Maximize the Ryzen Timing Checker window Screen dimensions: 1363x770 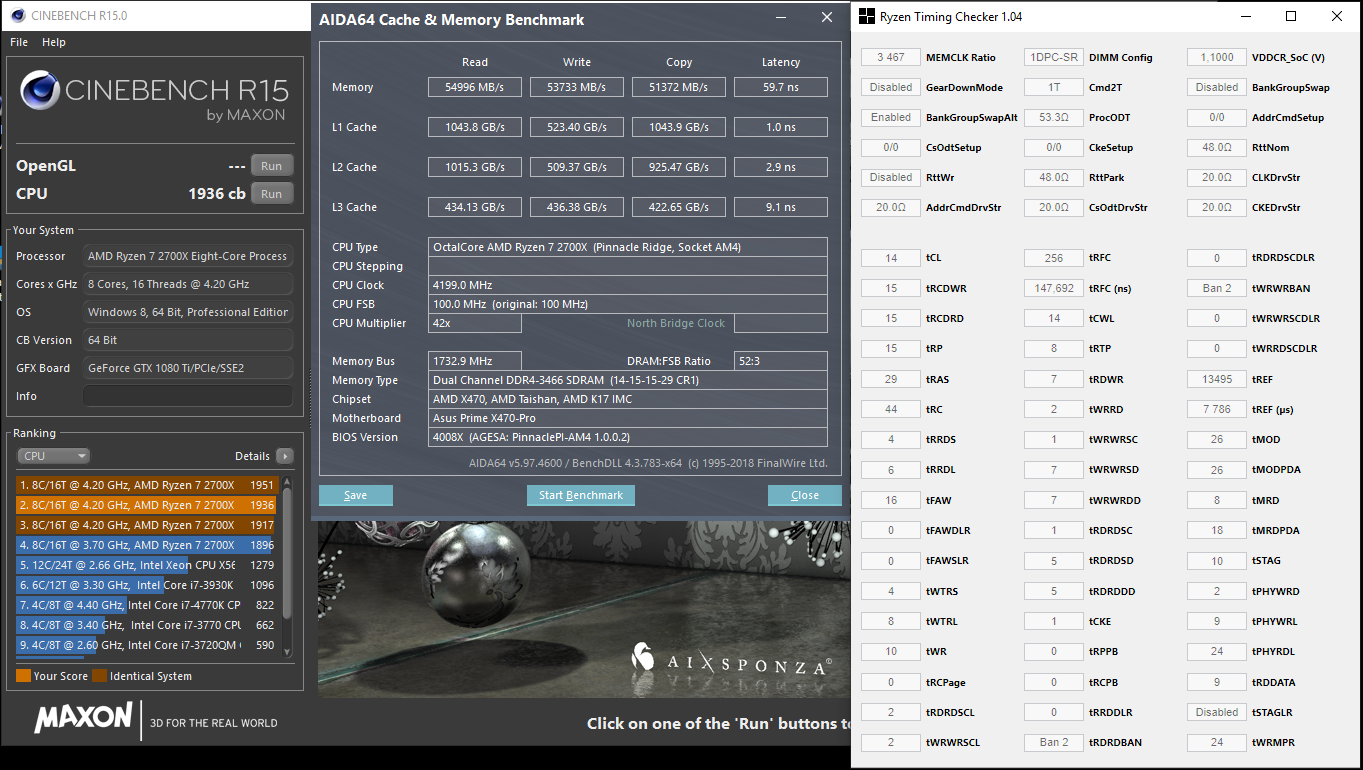[x=1291, y=16]
